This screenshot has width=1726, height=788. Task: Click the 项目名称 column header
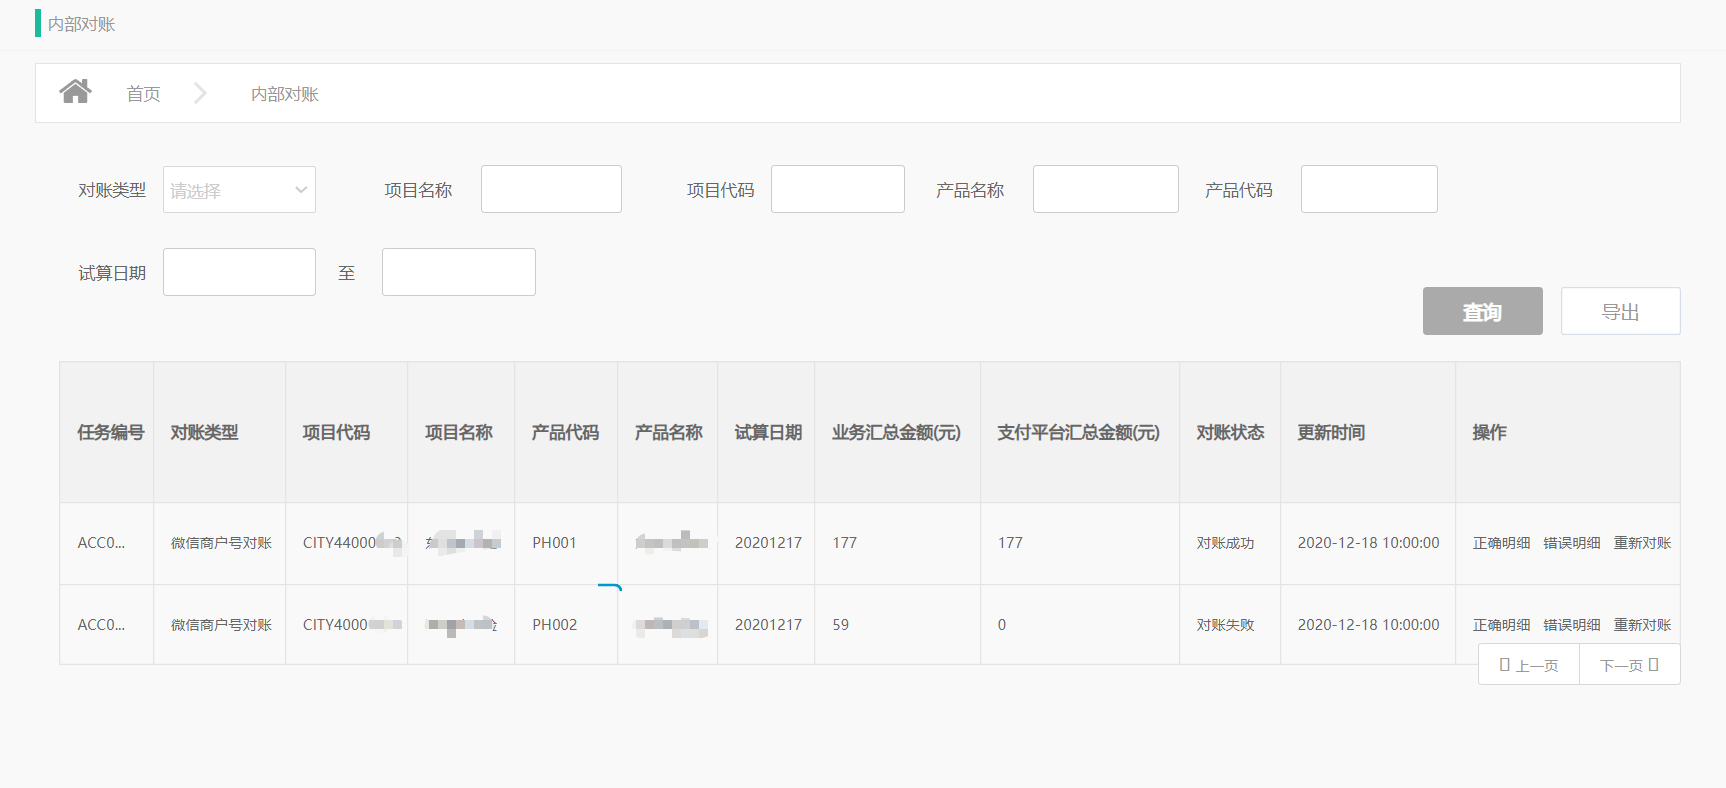[459, 432]
